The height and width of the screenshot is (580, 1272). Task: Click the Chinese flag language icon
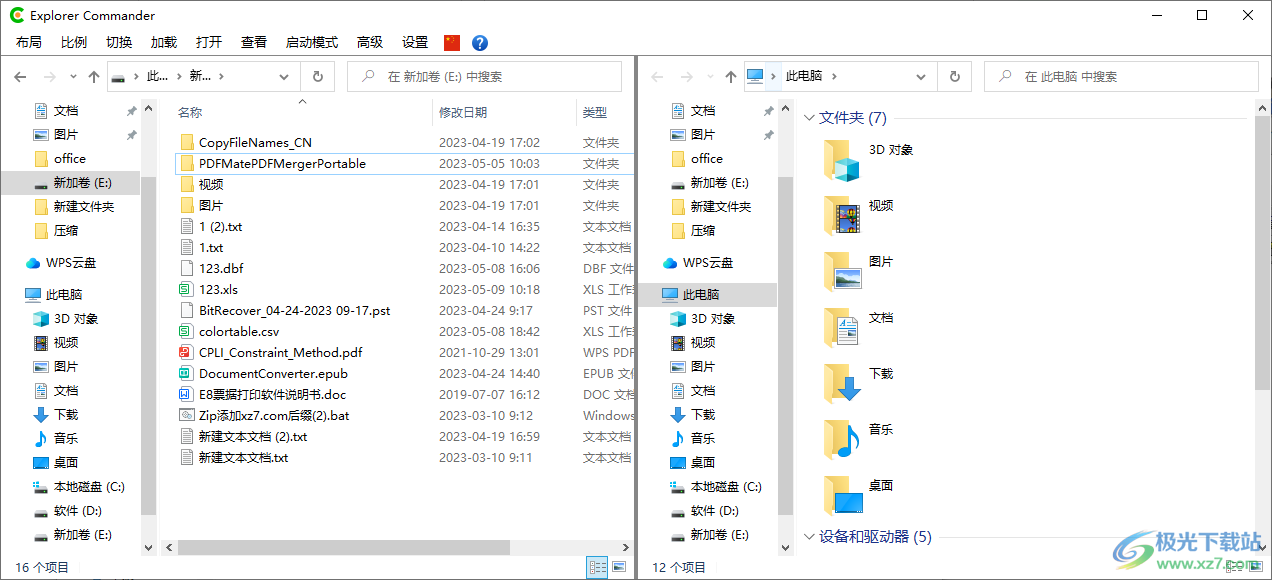pos(452,42)
